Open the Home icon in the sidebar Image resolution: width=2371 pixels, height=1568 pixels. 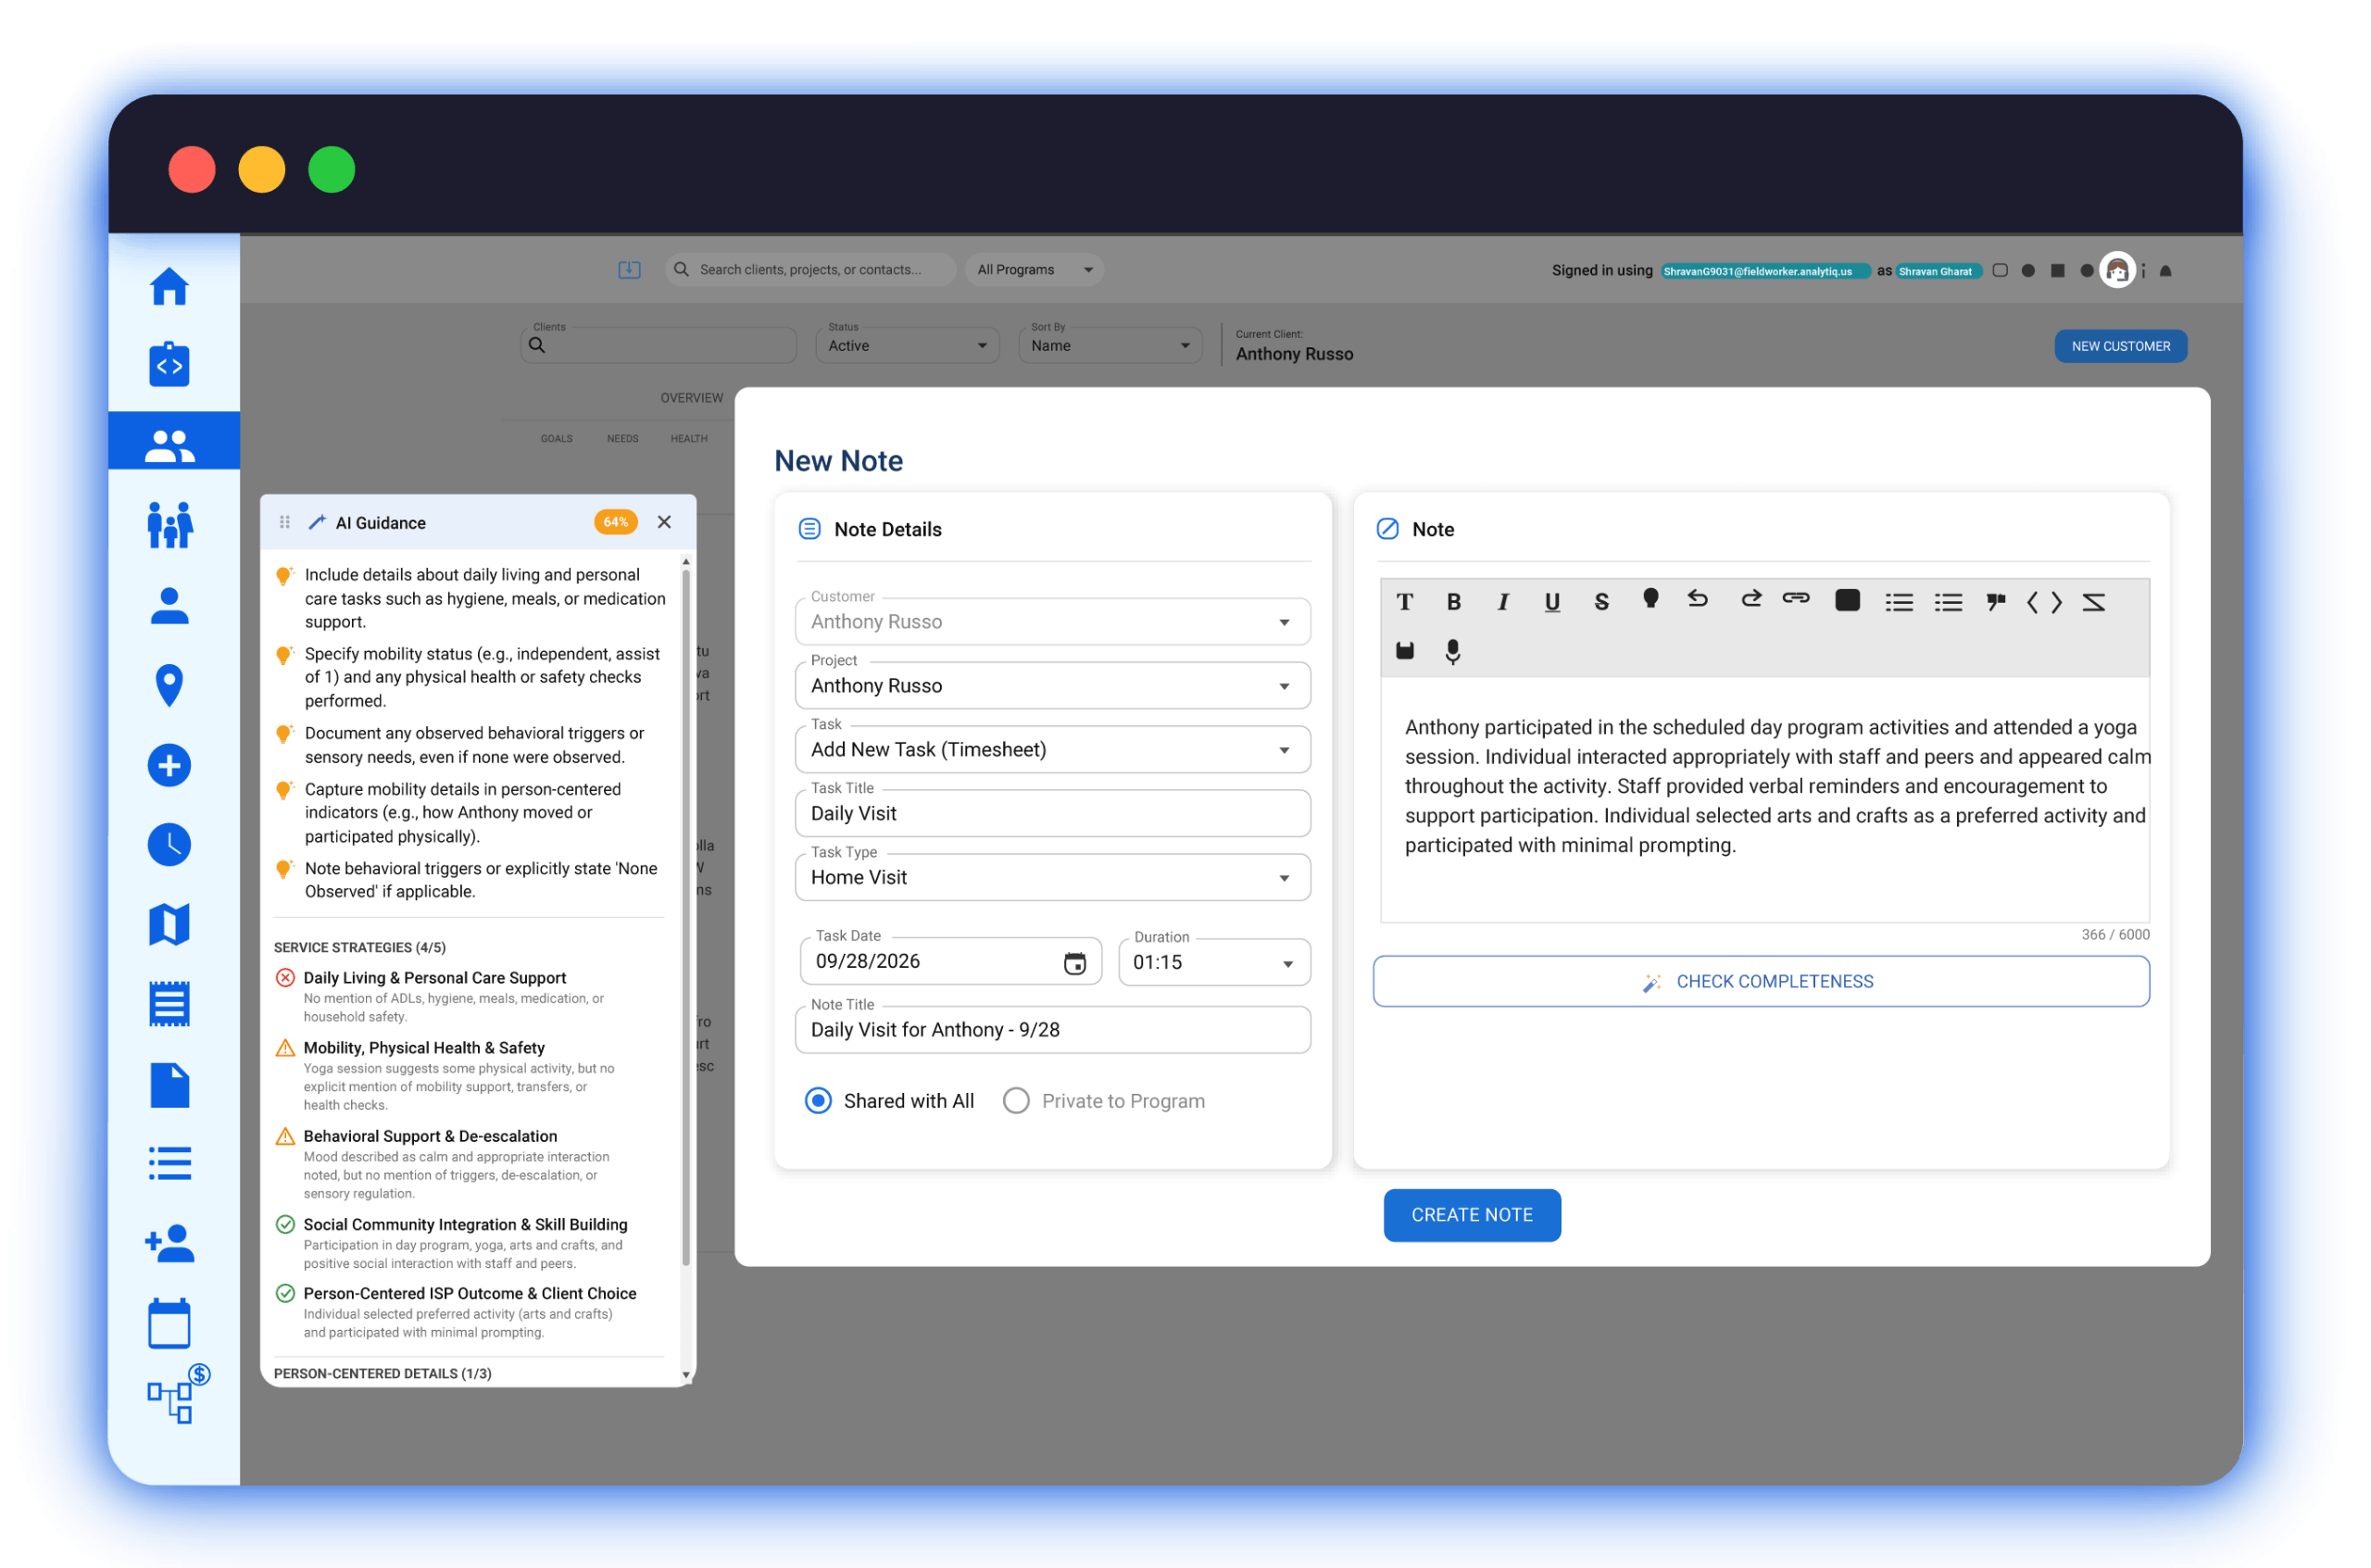(x=169, y=288)
